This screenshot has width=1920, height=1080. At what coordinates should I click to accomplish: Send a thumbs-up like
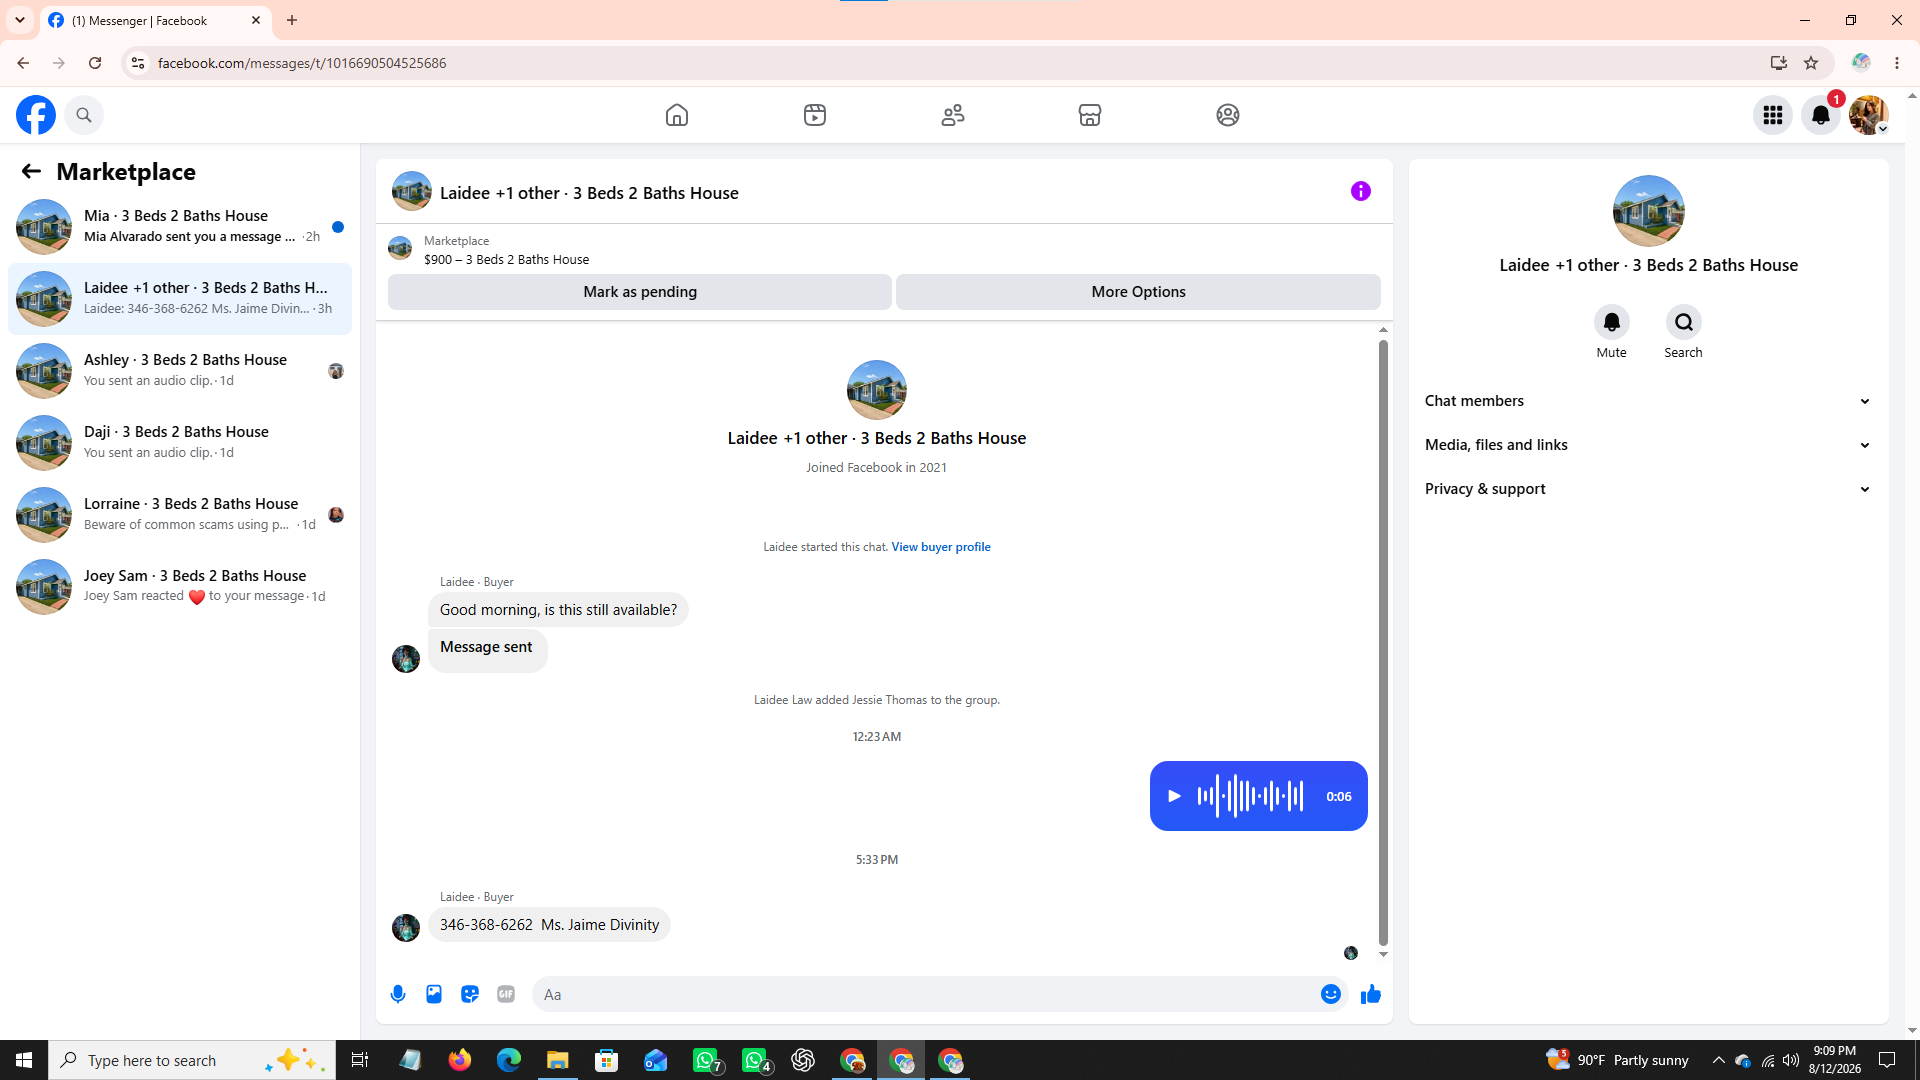1371,994
